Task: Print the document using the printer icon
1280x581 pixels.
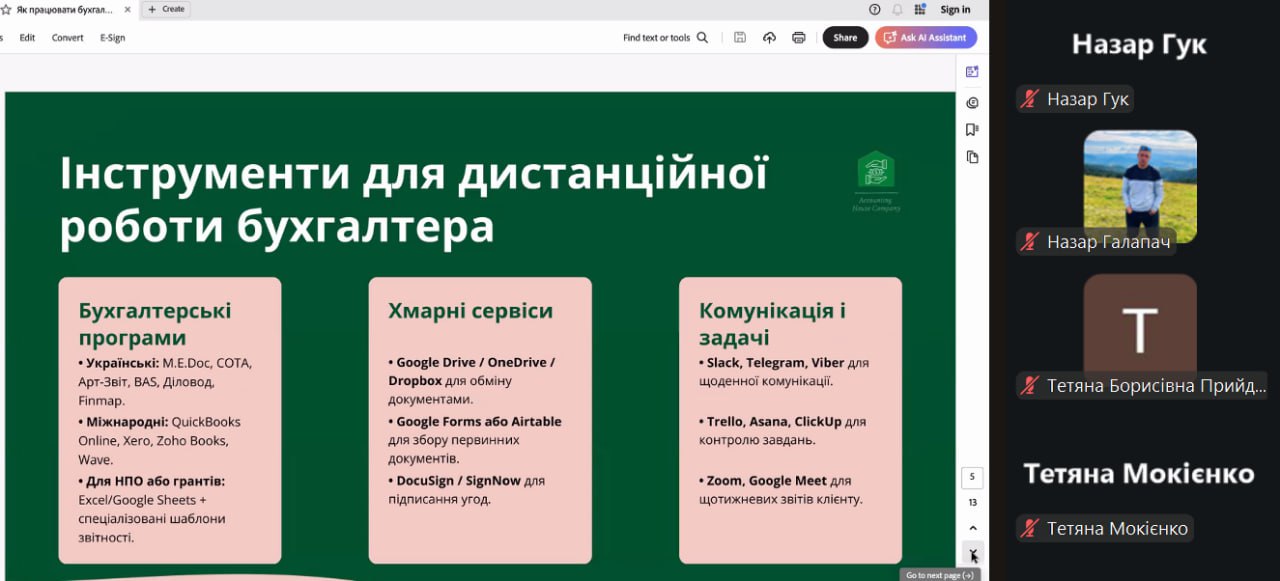Action: pos(798,38)
